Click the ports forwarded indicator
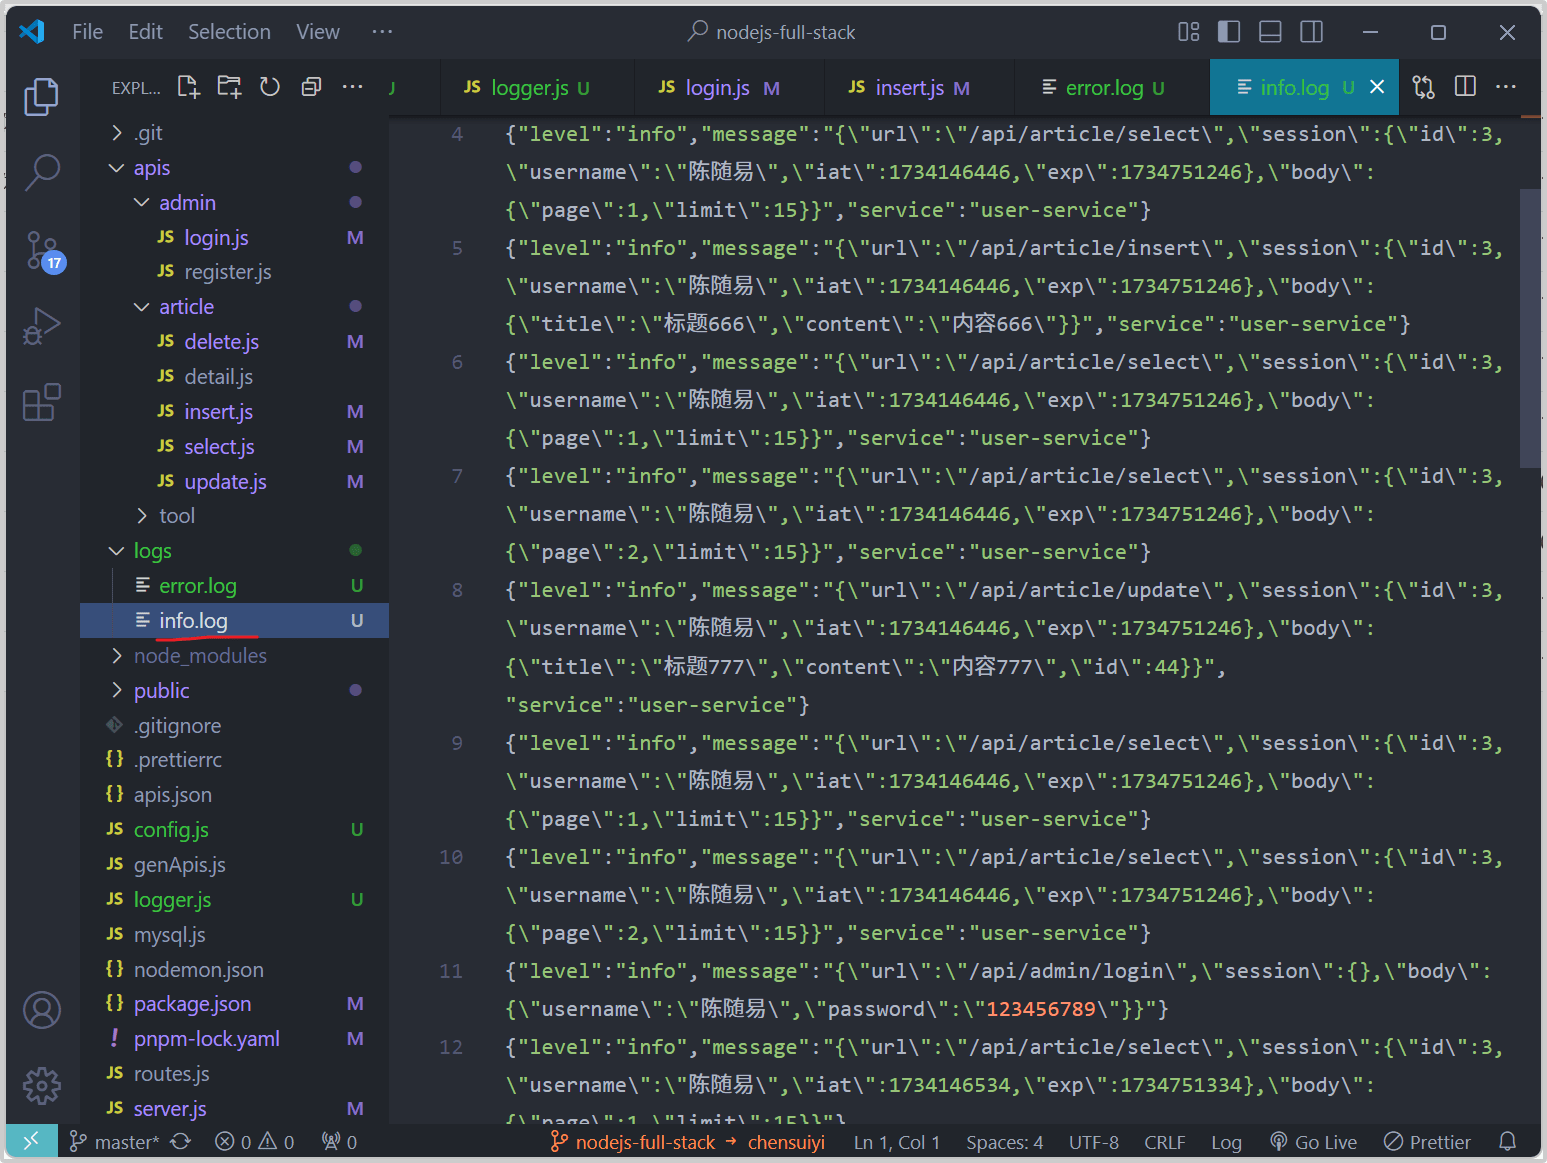Viewport: 1547px width, 1163px height. click(339, 1141)
